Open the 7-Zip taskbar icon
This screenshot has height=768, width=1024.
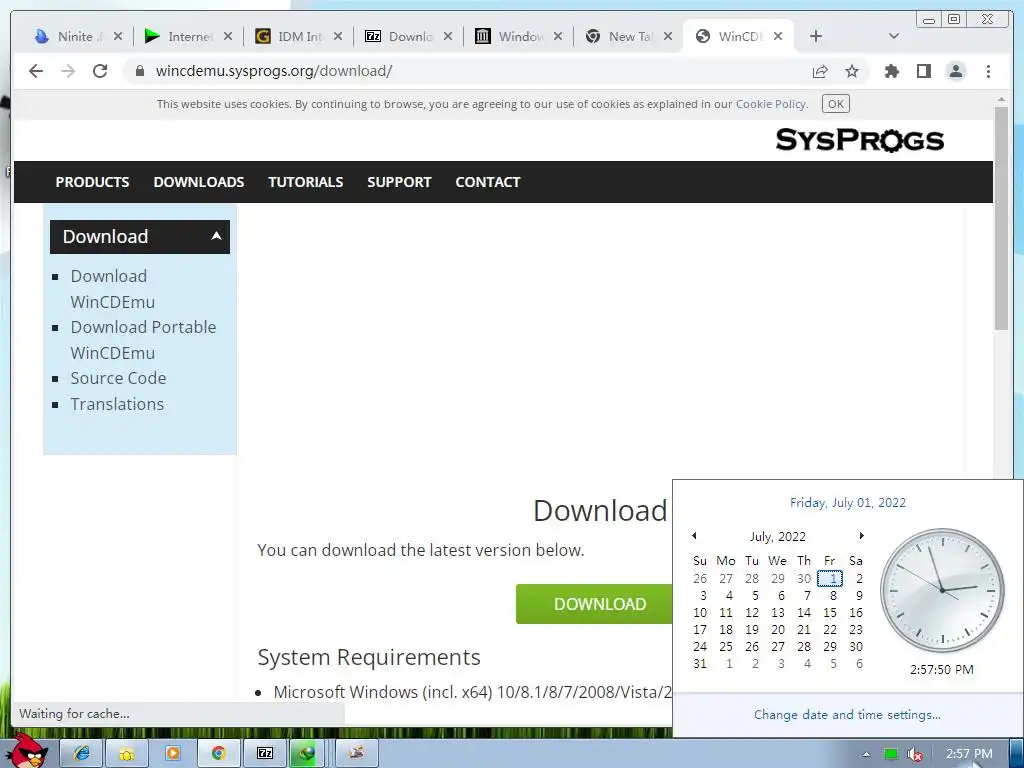tap(264, 754)
